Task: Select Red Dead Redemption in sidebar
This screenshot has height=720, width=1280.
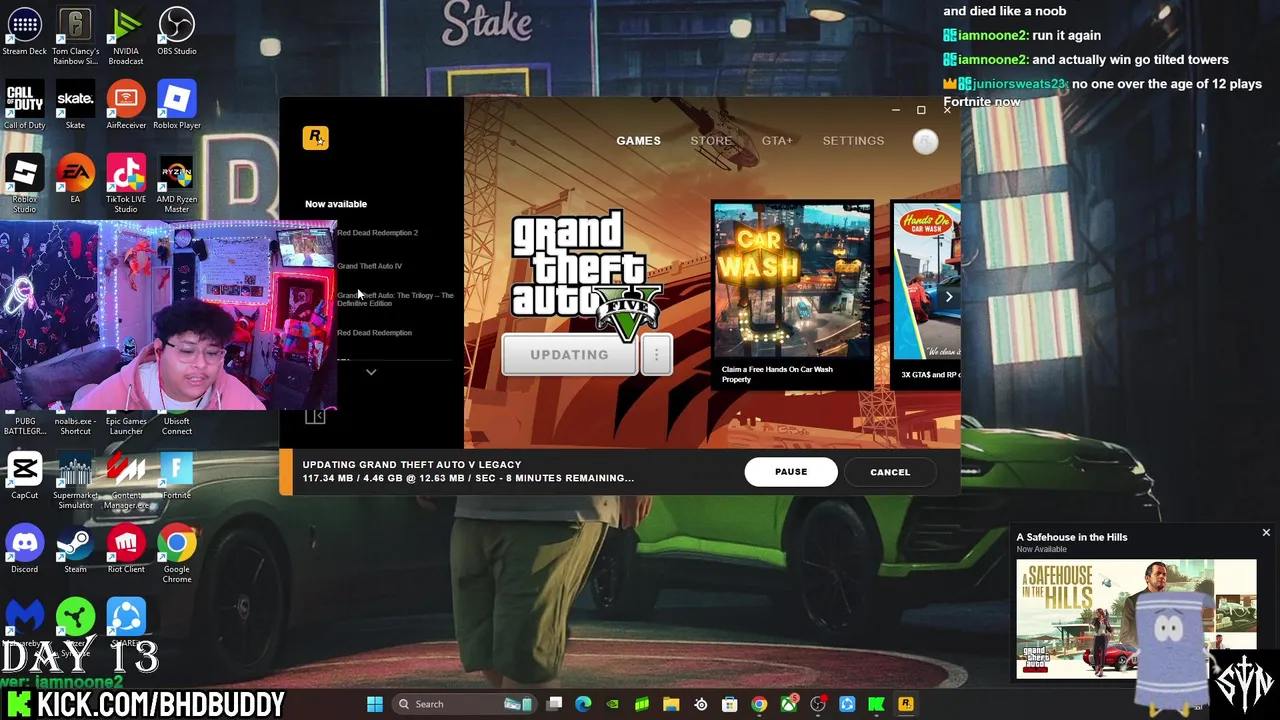Action: click(374, 333)
